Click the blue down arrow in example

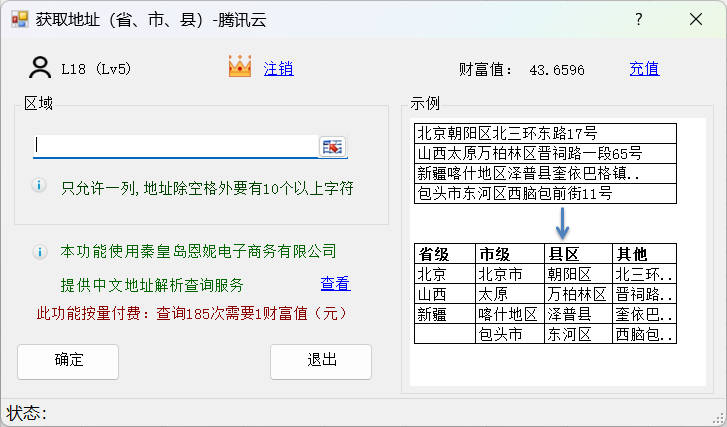(563, 223)
